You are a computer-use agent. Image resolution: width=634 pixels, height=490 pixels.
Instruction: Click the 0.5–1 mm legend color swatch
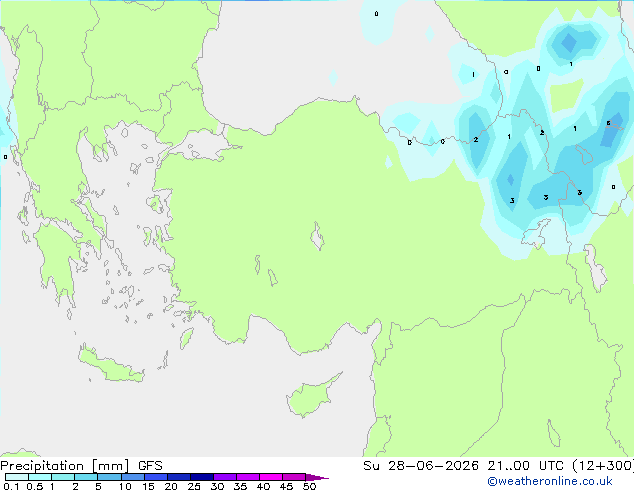click(40, 477)
